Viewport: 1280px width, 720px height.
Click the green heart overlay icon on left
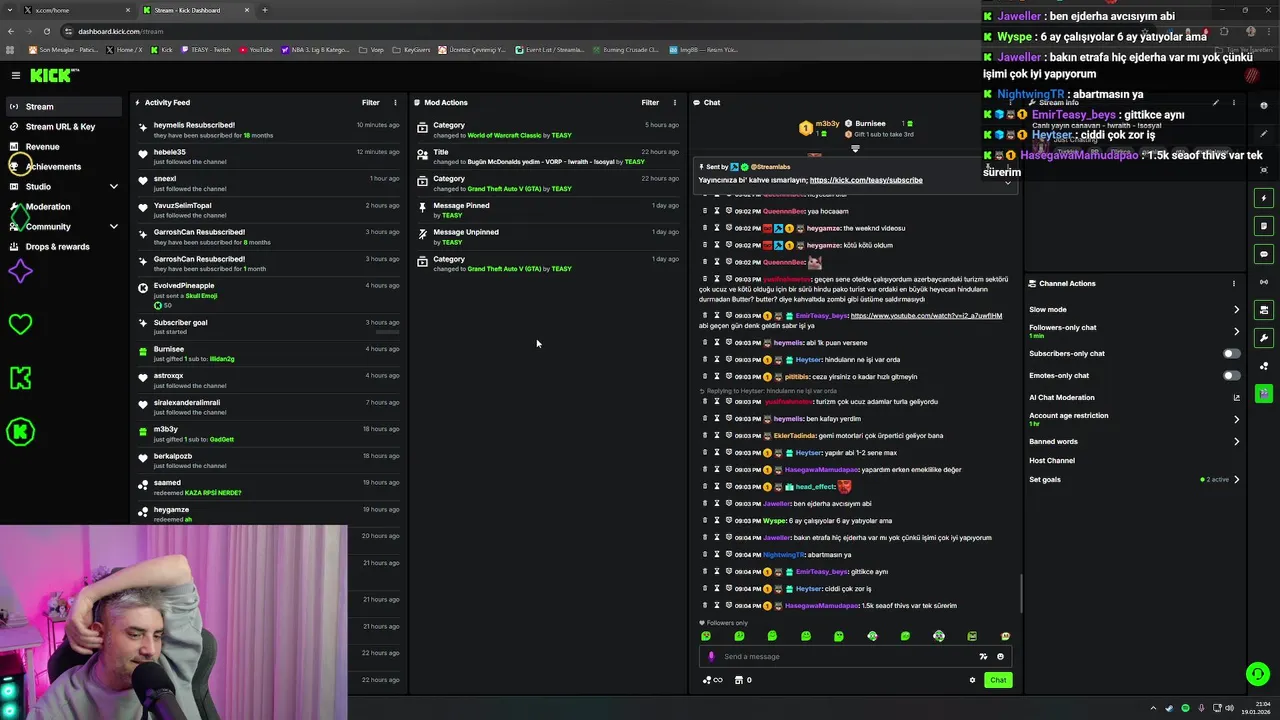pyautogui.click(x=20, y=323)
